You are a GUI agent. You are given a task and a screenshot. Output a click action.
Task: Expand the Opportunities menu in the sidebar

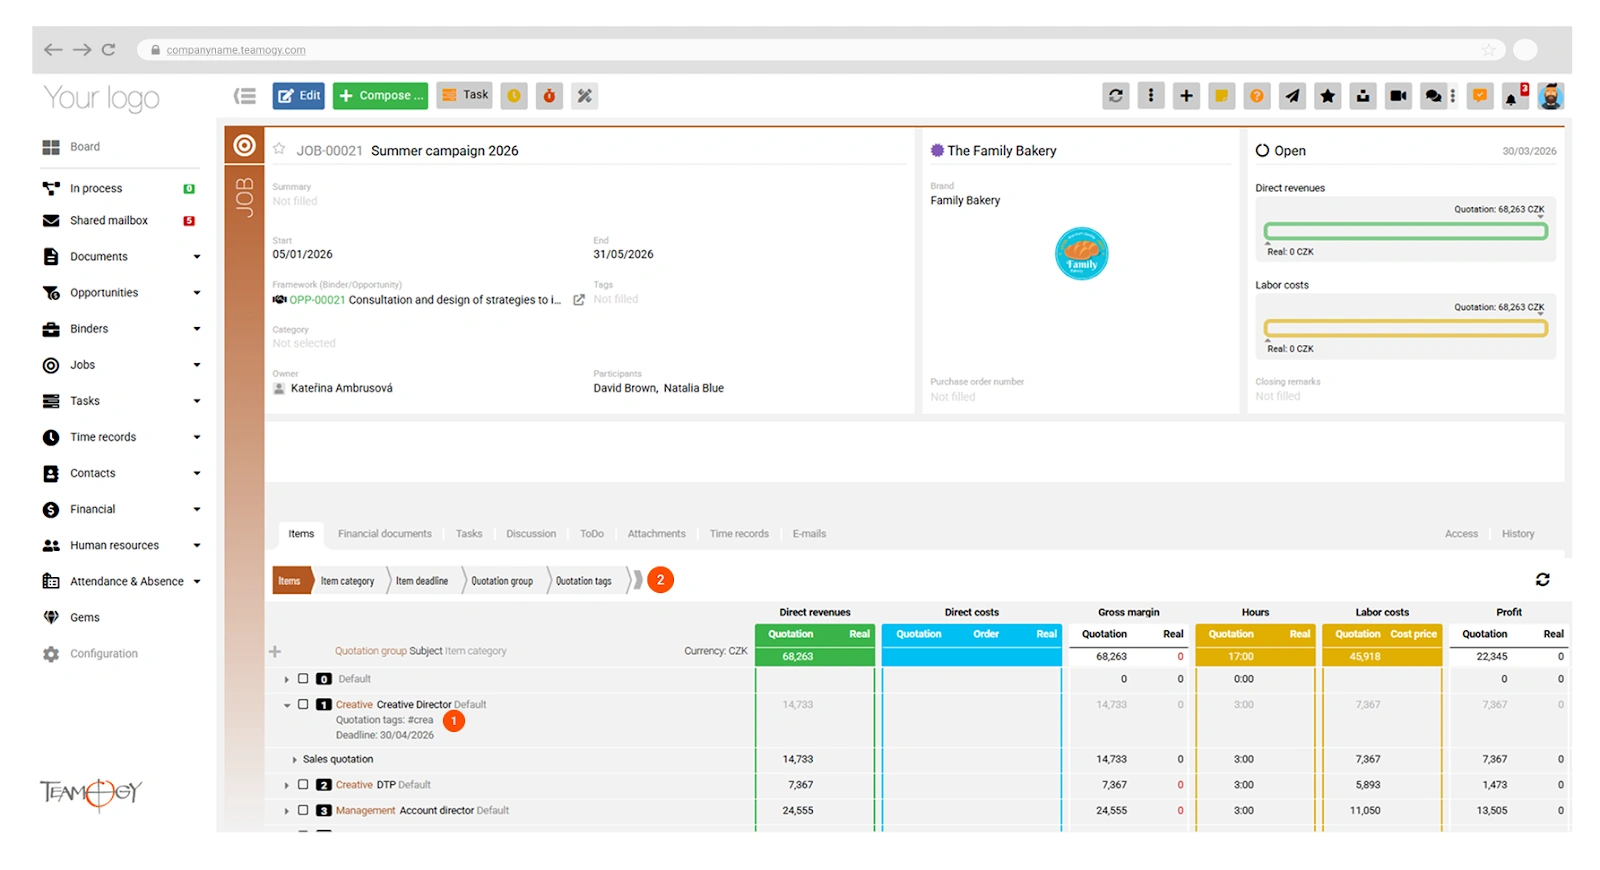[x=196, y=293]
